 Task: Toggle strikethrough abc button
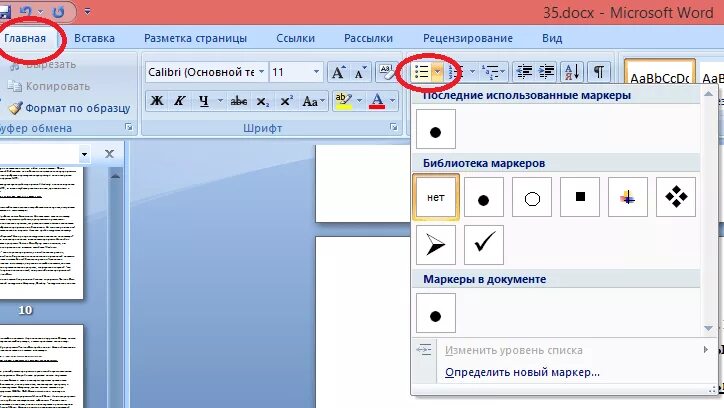[x=239, y=101]
